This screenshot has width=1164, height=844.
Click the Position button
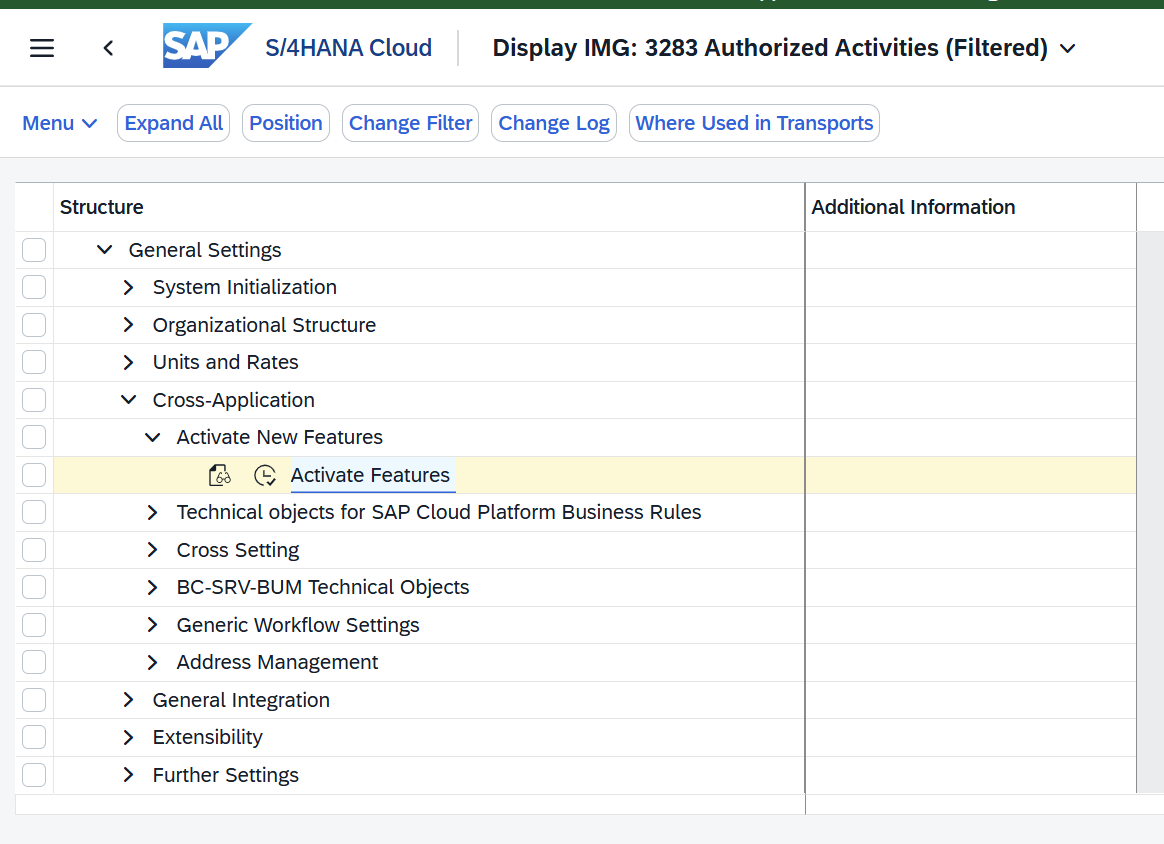[286, 123]
